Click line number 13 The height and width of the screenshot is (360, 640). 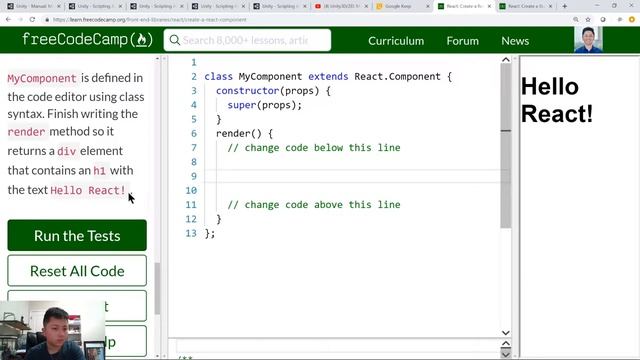tap(191, 233)
